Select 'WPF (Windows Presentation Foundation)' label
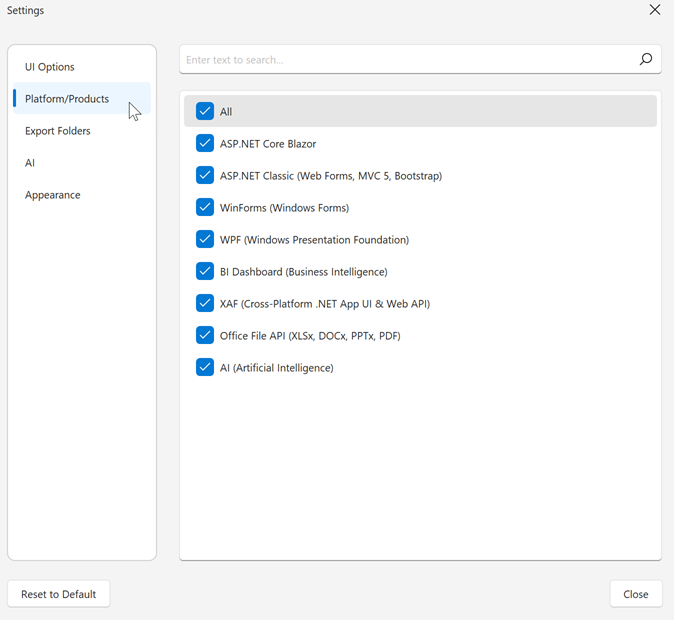The height and width of the screenshot is (620, 674). 314,239
